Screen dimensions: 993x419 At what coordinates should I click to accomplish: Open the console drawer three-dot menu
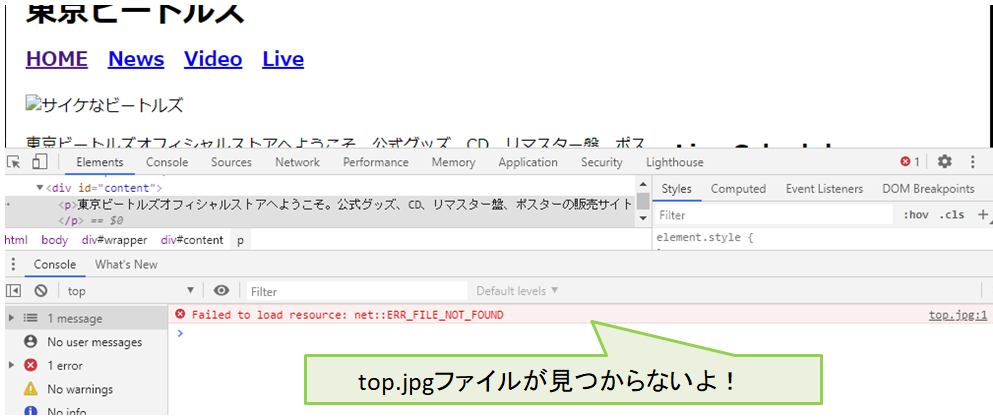click(x=13, y=264)
